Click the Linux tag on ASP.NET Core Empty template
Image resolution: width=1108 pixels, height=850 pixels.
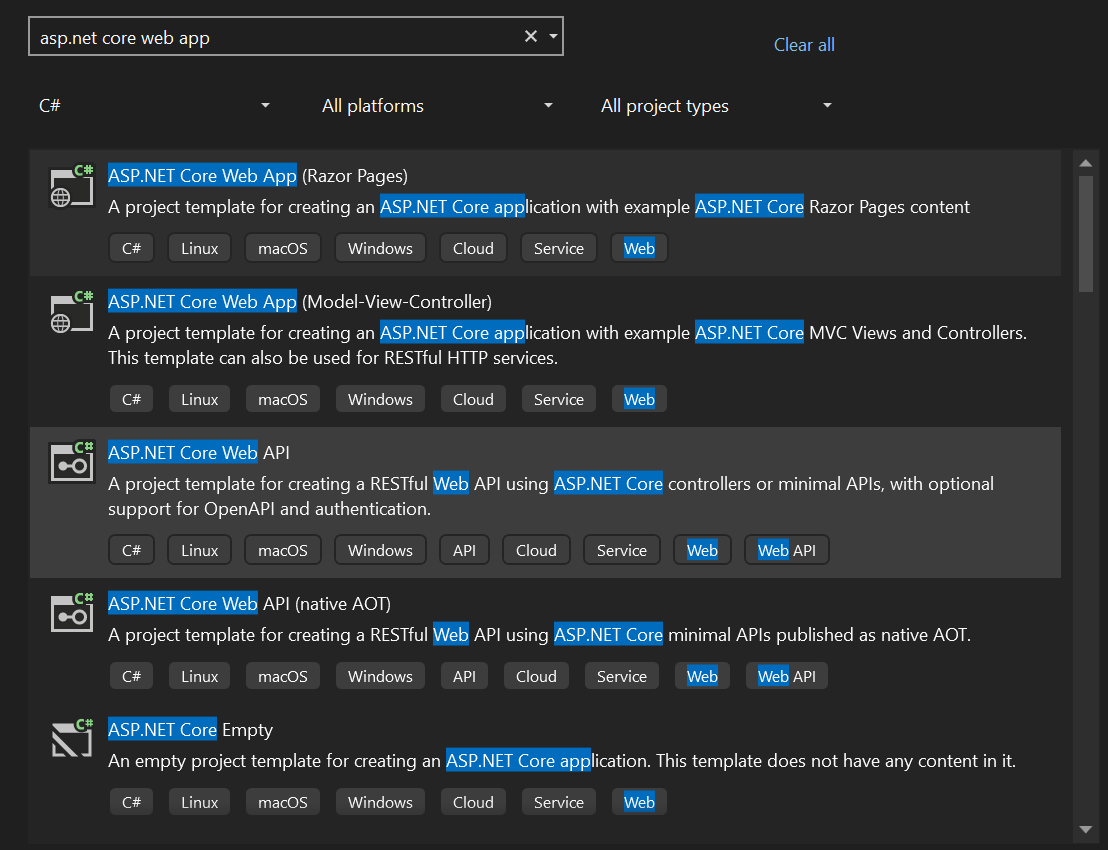[199, 802]
